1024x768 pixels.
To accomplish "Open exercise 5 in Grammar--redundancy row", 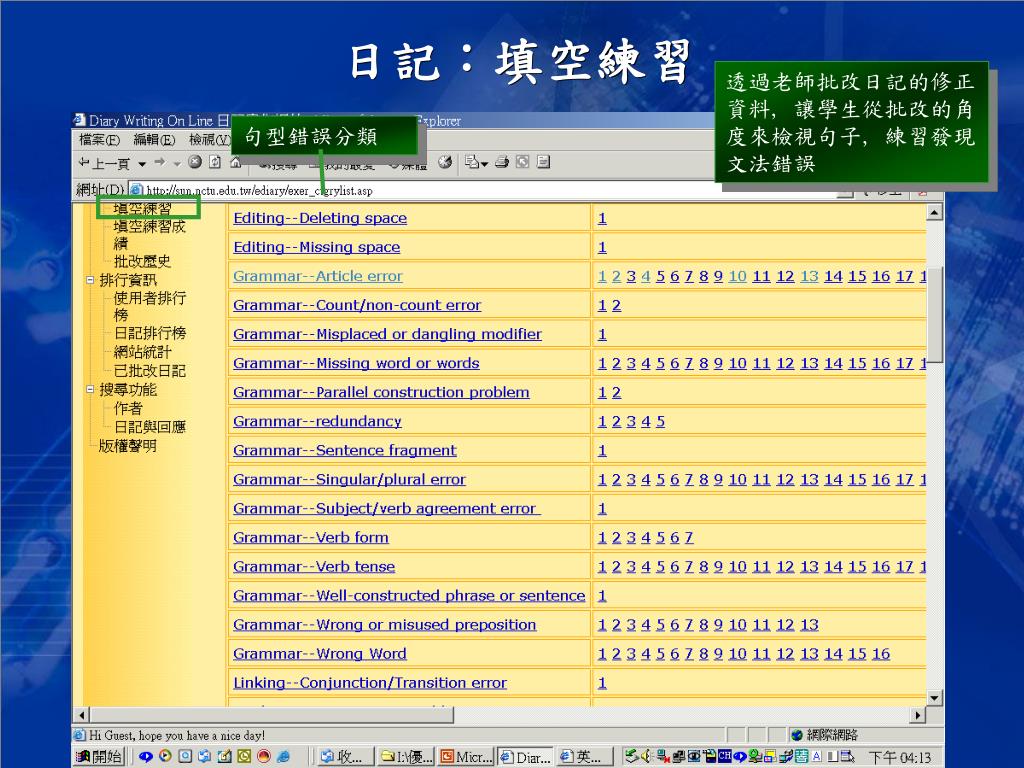I will pos(661,422).
